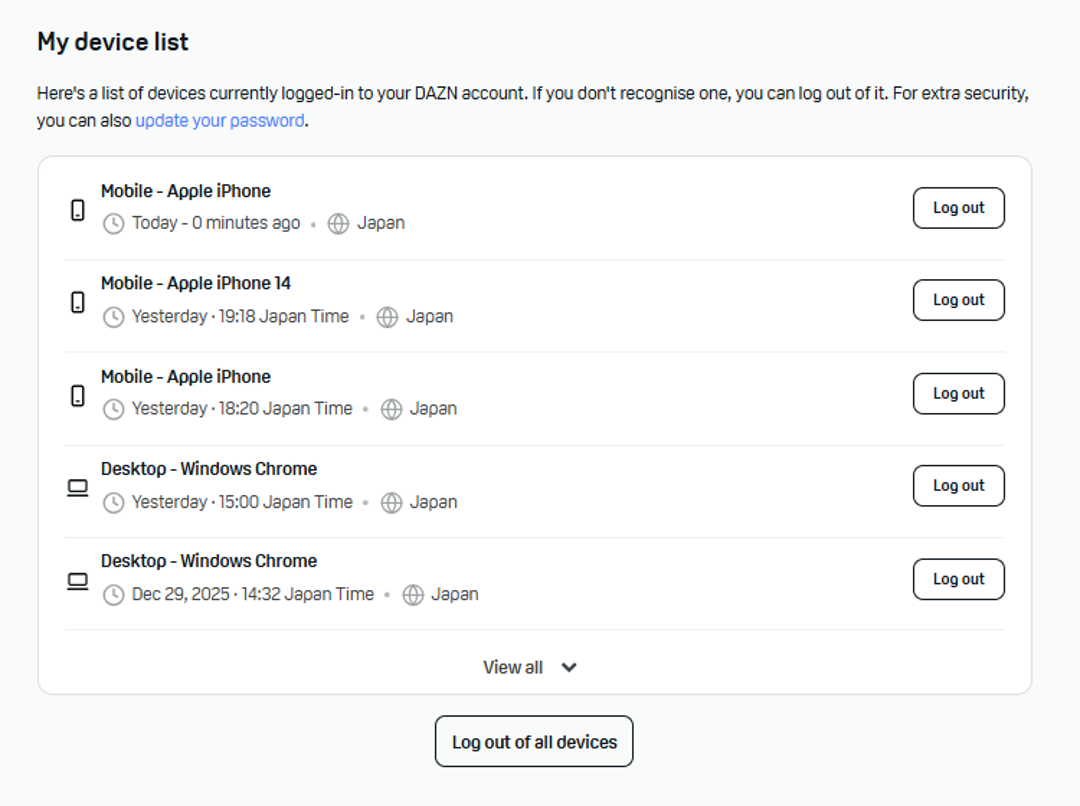Viewport: 1080px width, 806px height.
Task: Click the phone icon beside the iPhone 14 entry
Action: (78, 301)
